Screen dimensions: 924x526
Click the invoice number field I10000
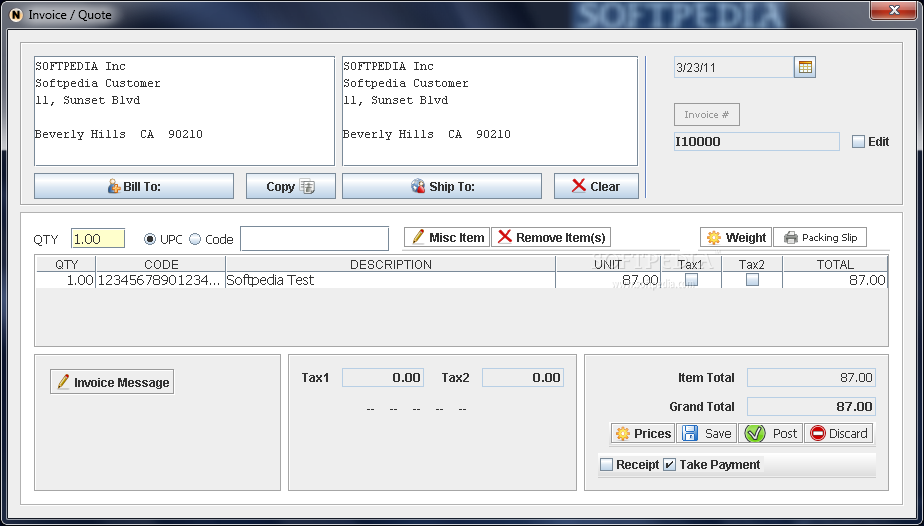(x=757, y=141)
